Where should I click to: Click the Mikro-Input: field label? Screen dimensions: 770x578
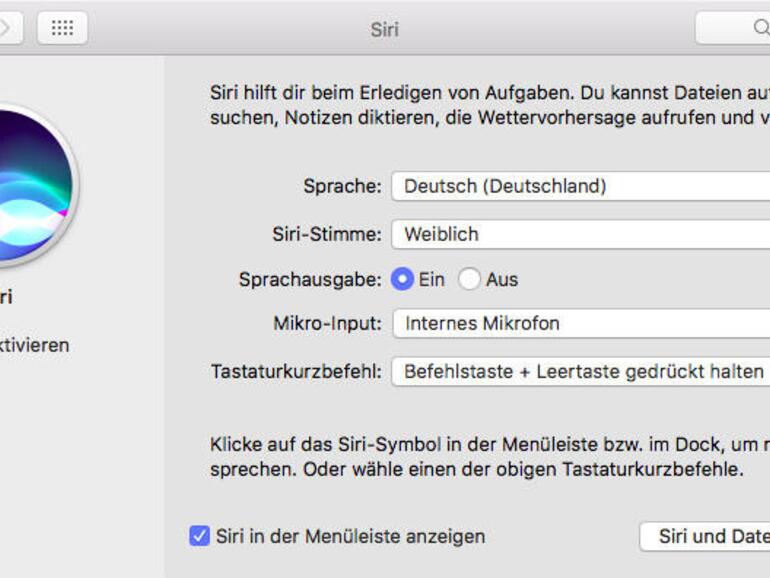[x=327, y=323]
